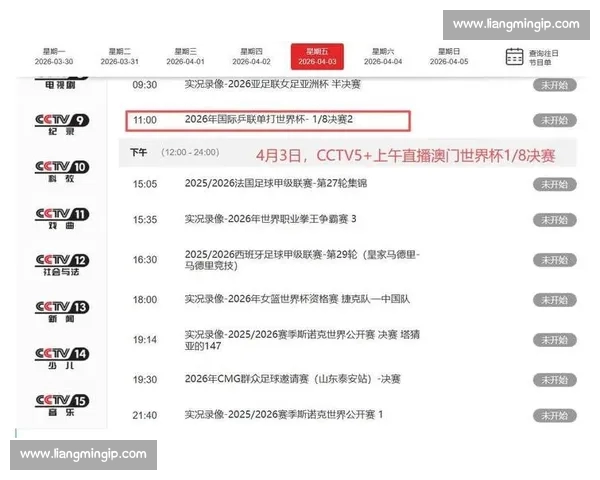Open the 查询往日节目单 link
The height and width of the screenshot is (480, 600).
(543, 57)
